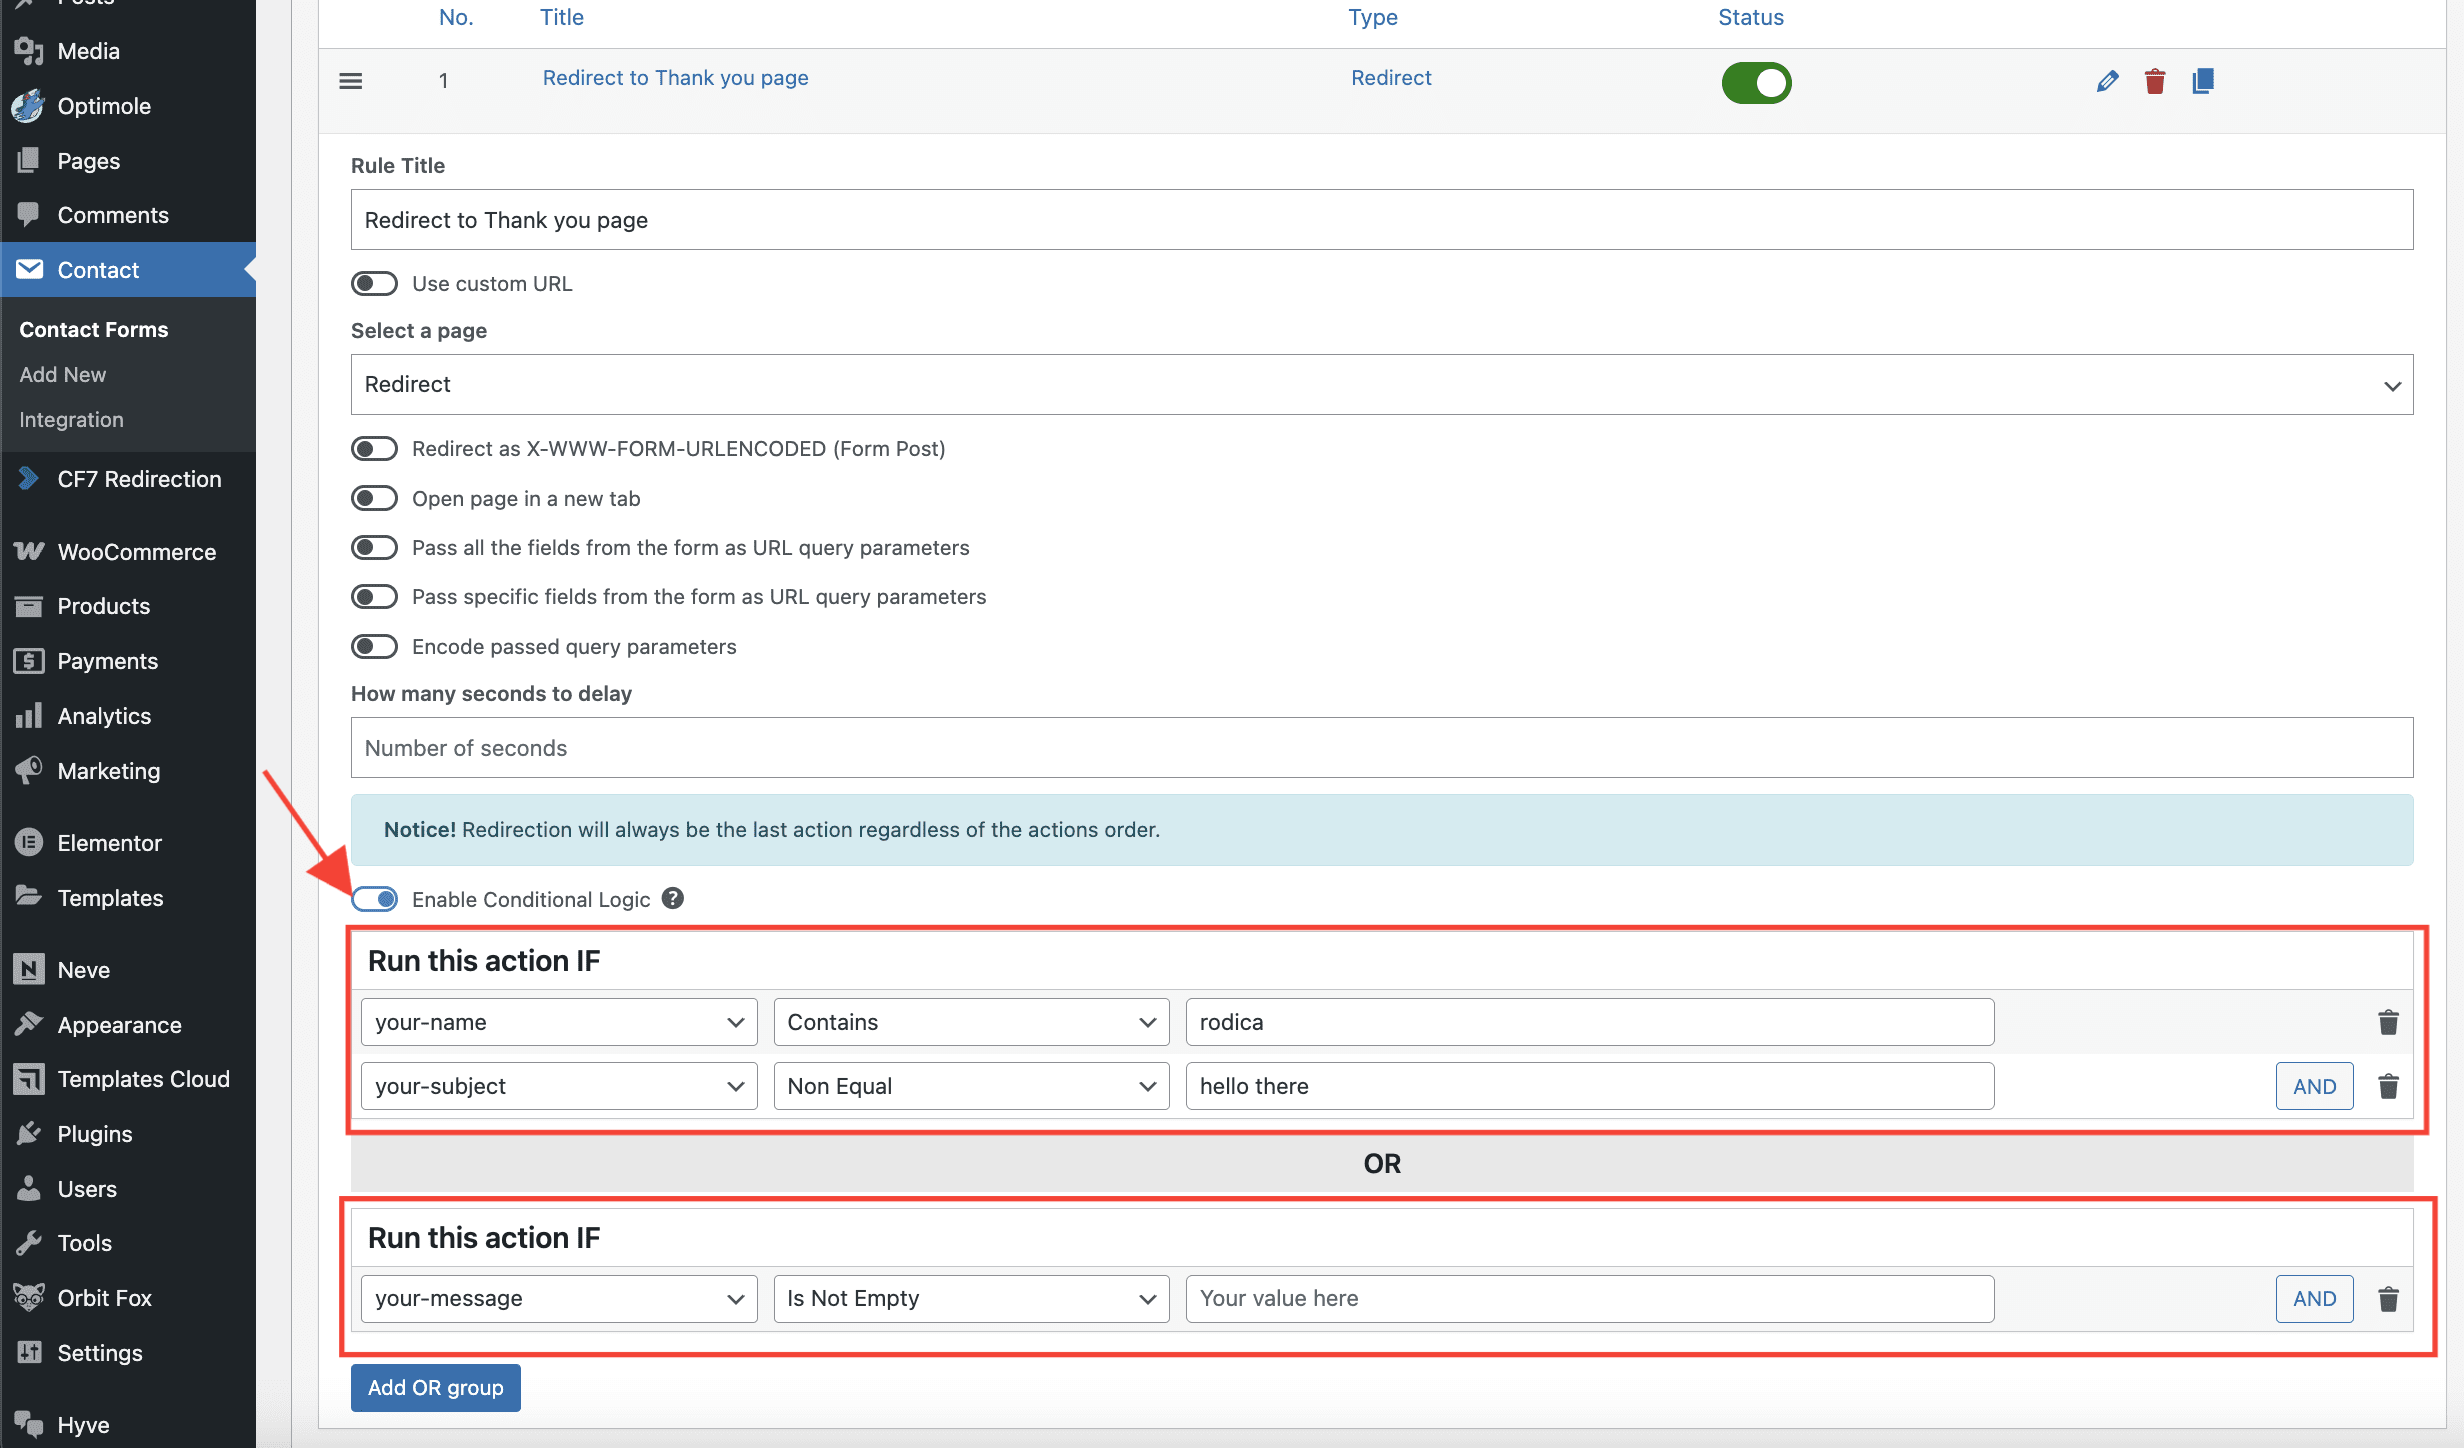Click the Number of seconds input field
The width and height of the screenshot is (2464, 1448).
[1382, 748]
